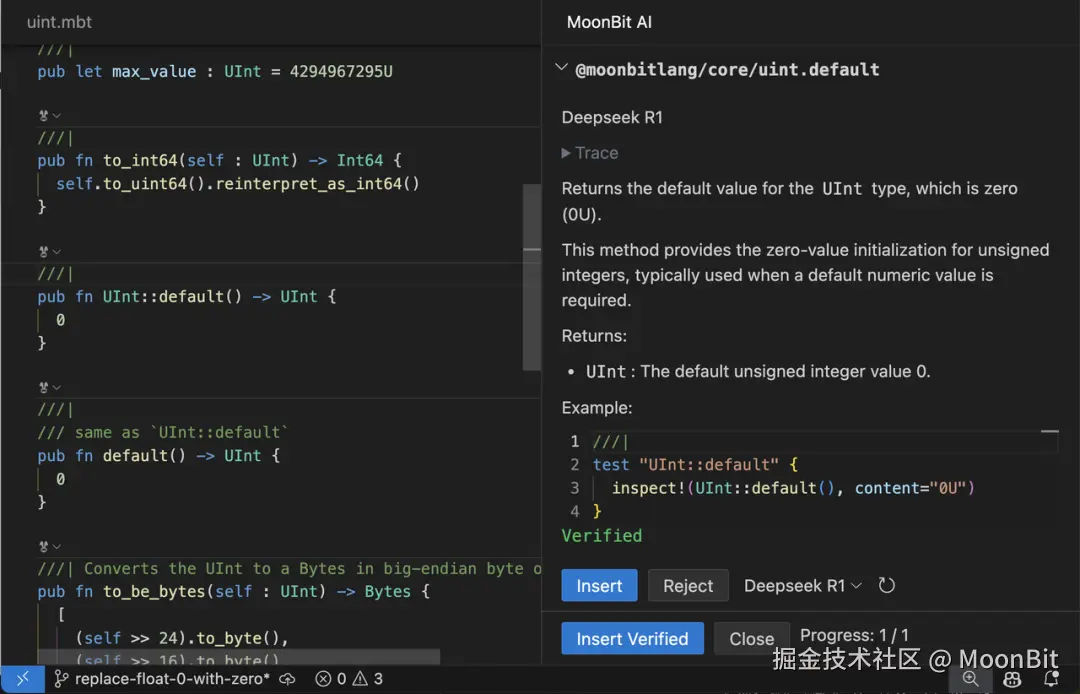Click the 'Returns:' label in documentation
This screenshot has height=694, width=1080.
[594, 336]
